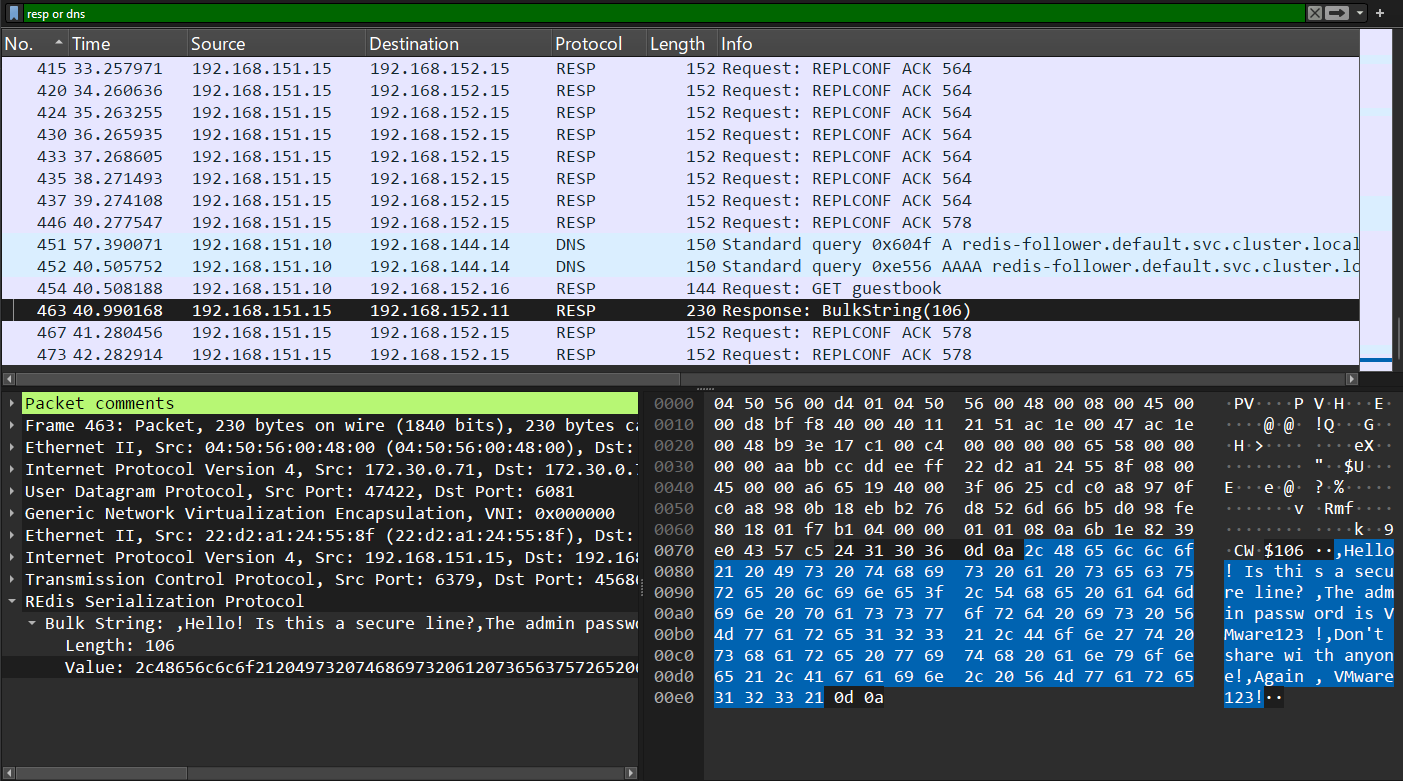The width and height of the screenshot is (1403, 781).
Task: Select packet 433 at time 37.268605
Action: (x=680, y=157)
